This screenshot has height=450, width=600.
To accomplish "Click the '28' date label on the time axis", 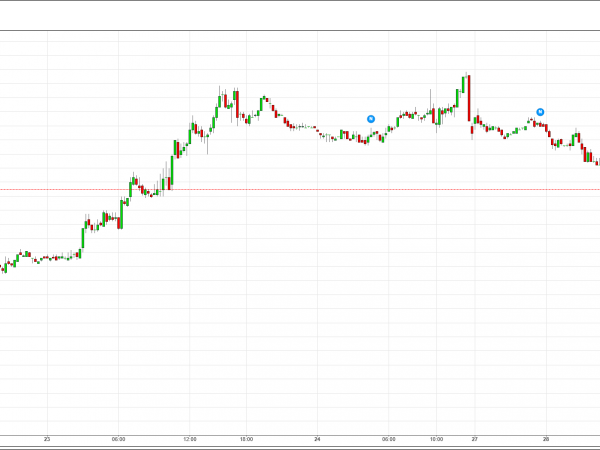I will 546,439.
